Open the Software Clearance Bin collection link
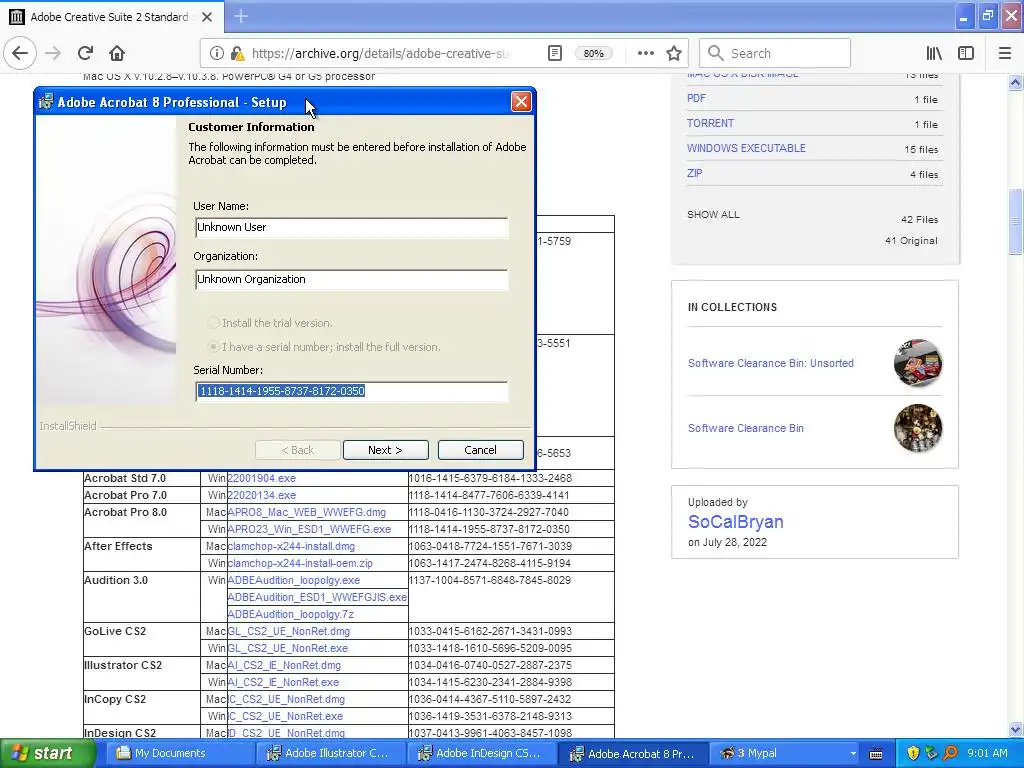 (746, 428)
